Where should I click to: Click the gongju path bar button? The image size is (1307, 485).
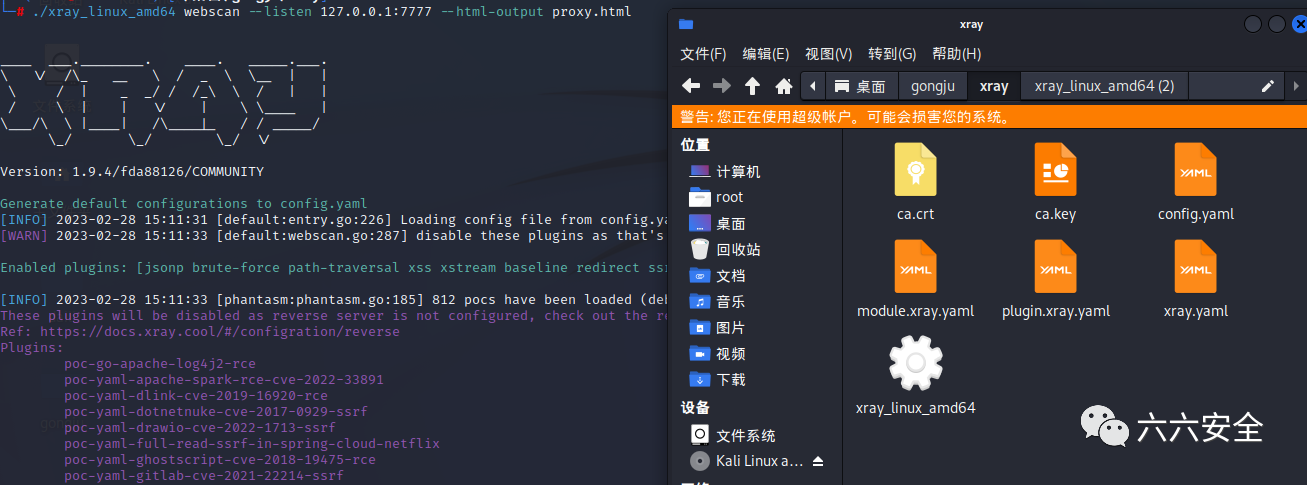(933, 86)
